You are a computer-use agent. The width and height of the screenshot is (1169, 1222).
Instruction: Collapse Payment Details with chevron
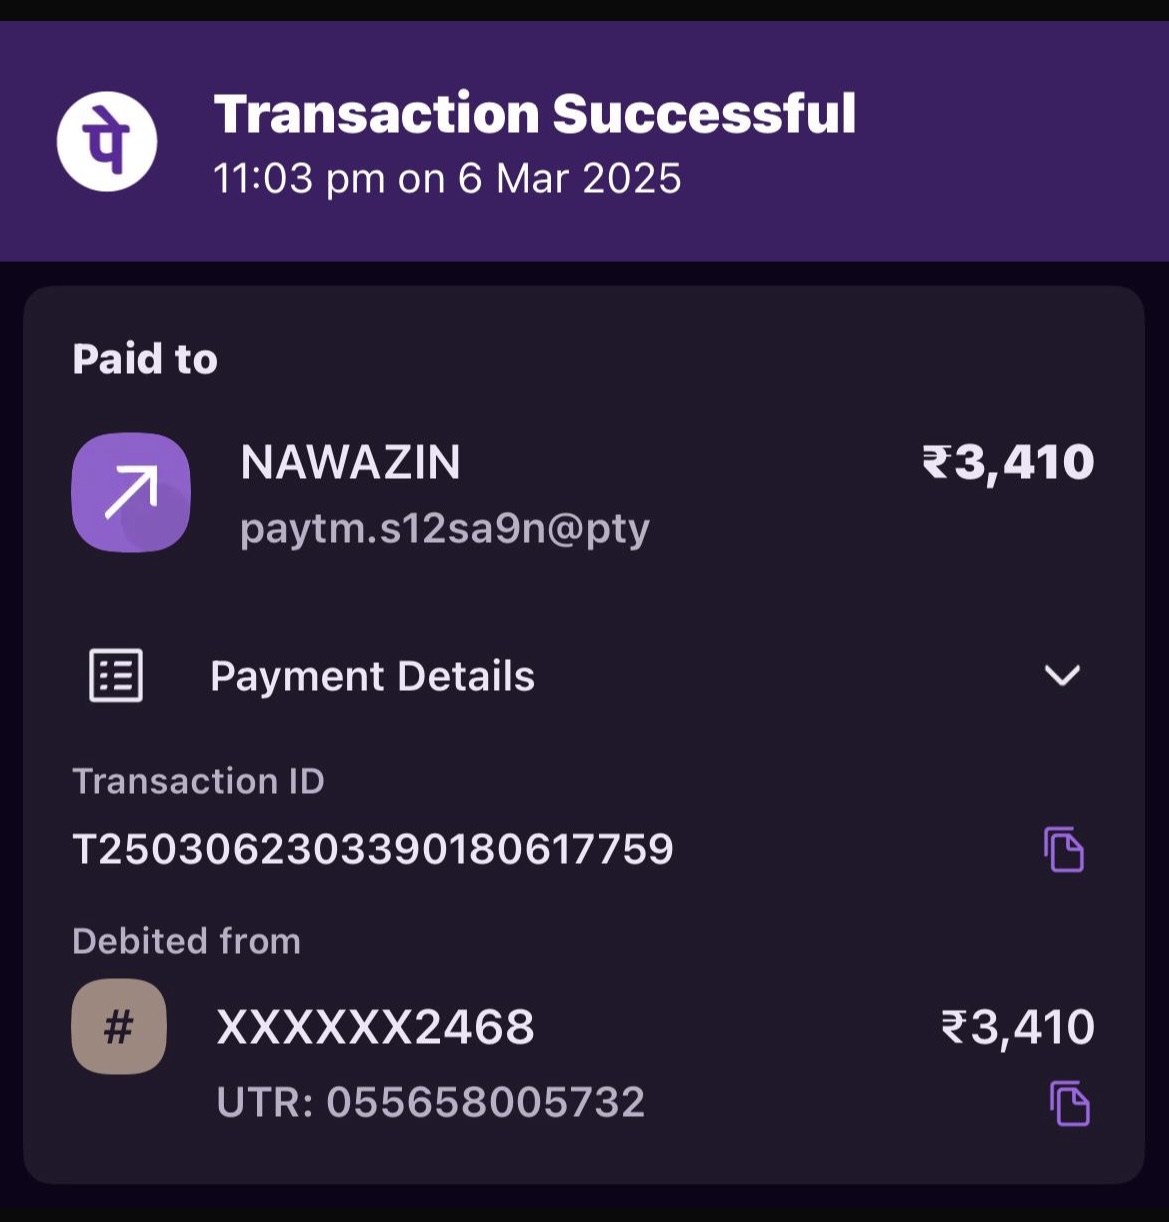click(x=1061, y=676)
